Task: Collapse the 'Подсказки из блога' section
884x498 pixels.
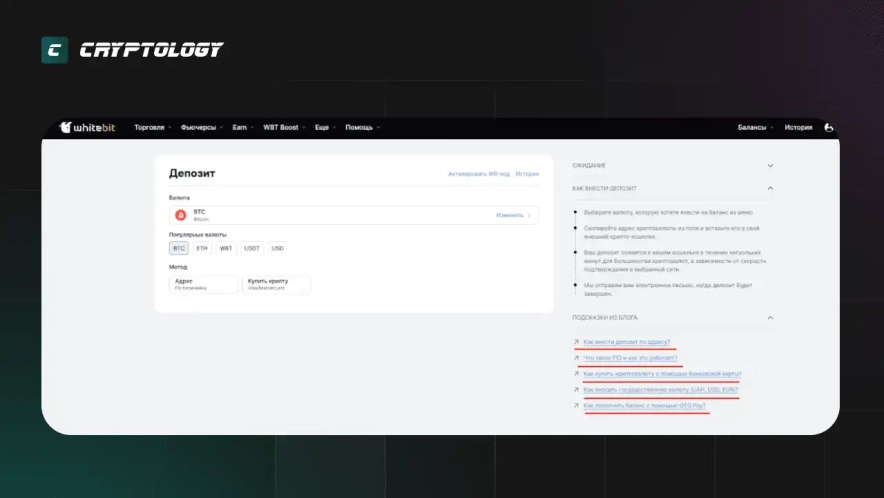Action: (x=770, y=318)
